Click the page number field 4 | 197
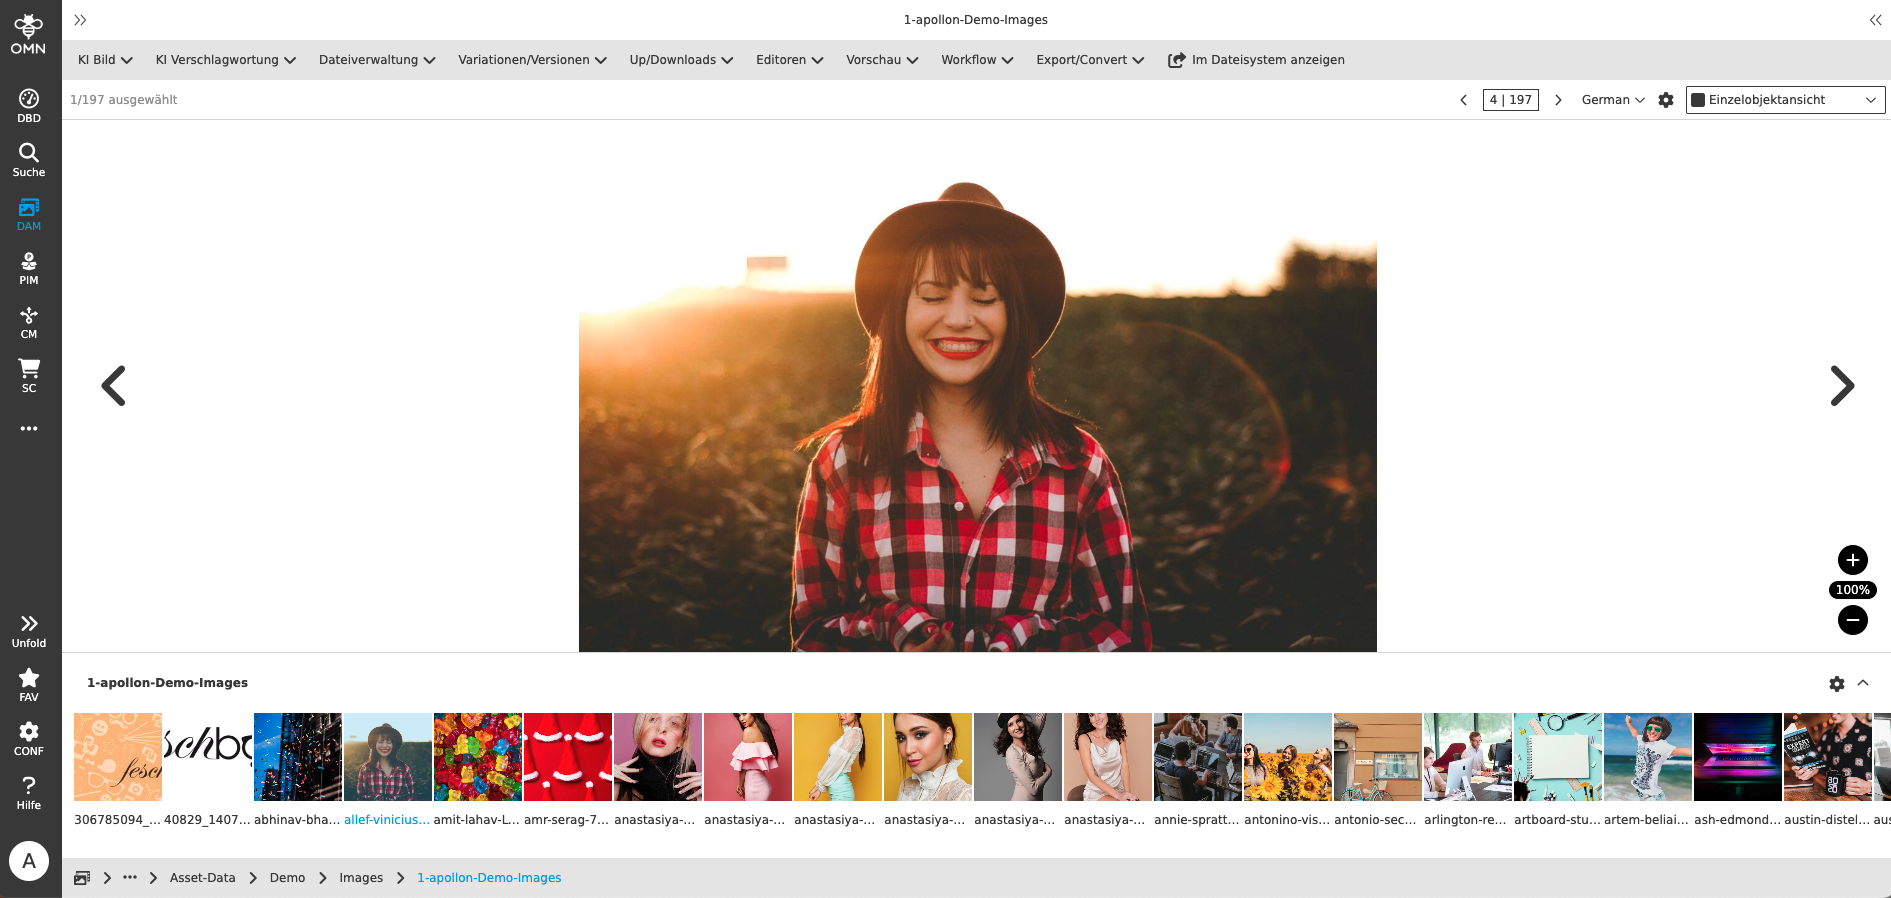1891x898 pixels. point(1511,100)
